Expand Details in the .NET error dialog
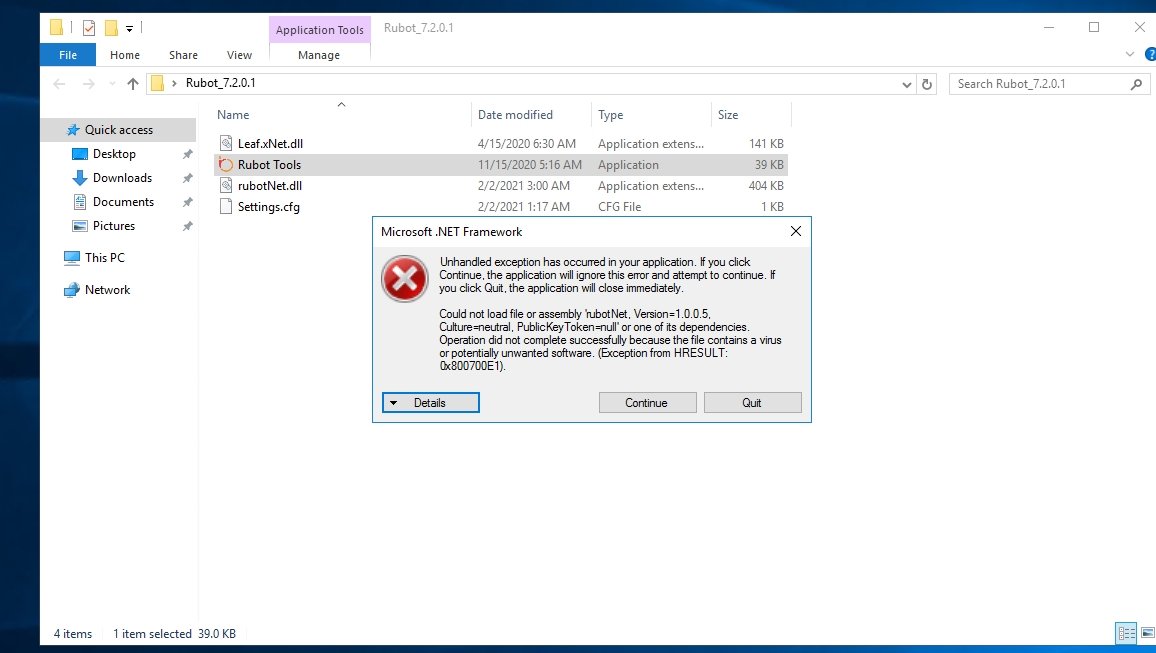 coord(430,403)
